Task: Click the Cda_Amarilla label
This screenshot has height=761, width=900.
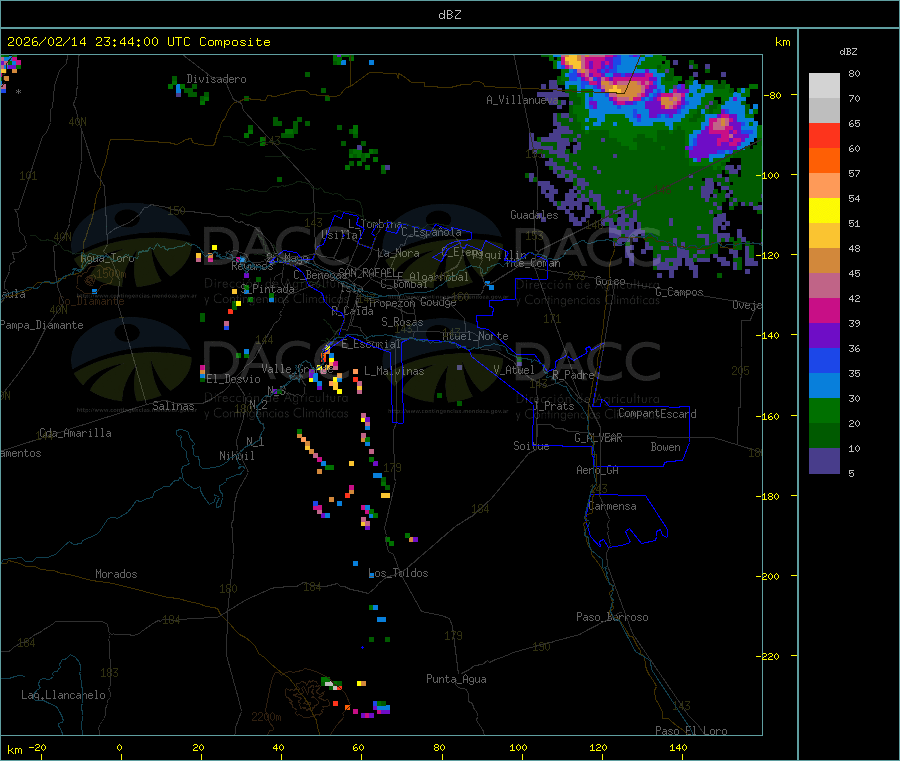Action: coord(75,433)
